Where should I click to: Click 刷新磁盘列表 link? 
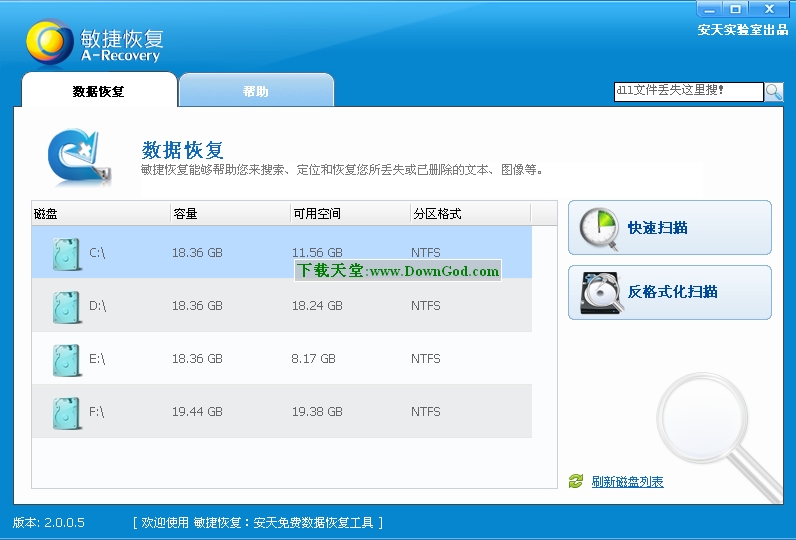(x=627, y=482)
